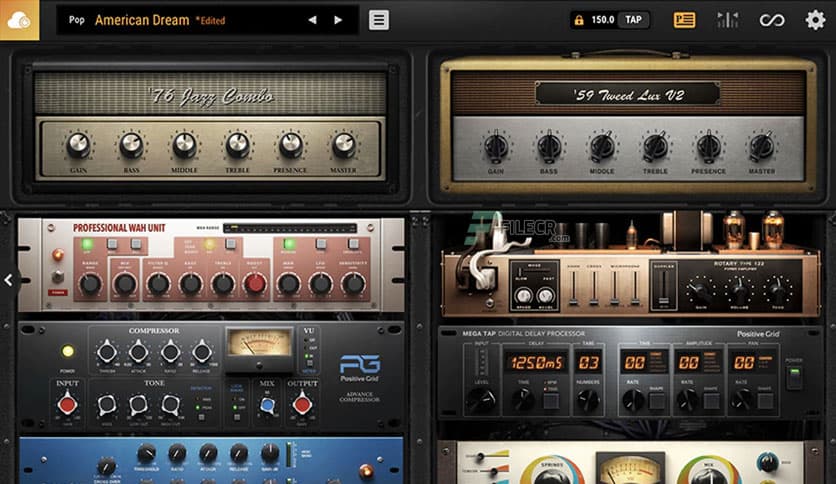
Task: Select the 150.0 BPM tempo value
Action: 602,20
